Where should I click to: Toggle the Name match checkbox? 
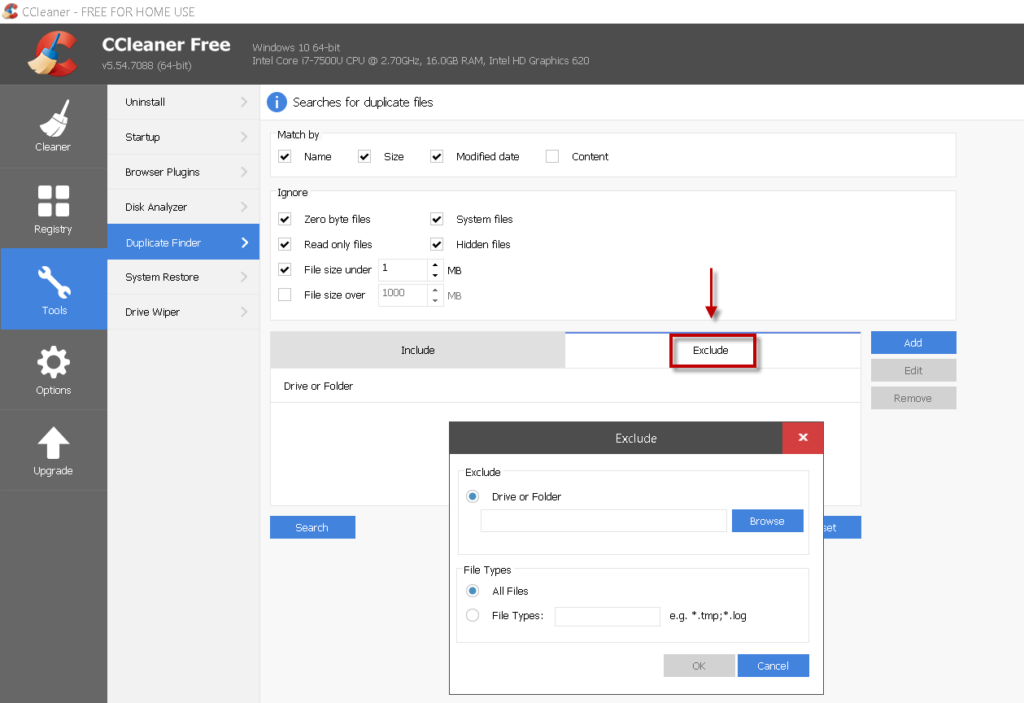pos(285,157)
